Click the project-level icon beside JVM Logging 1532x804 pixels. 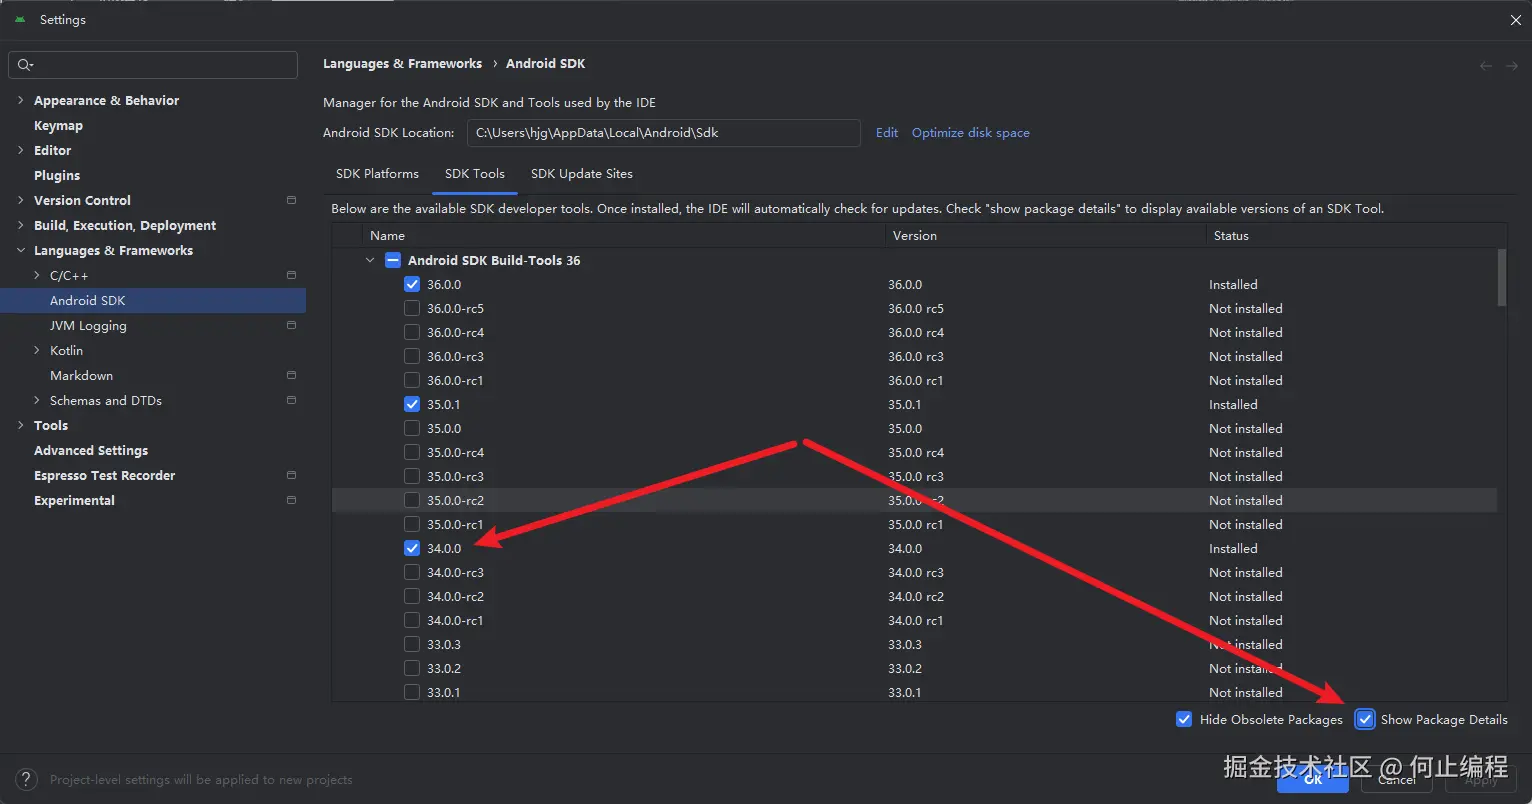click(291, 325)
